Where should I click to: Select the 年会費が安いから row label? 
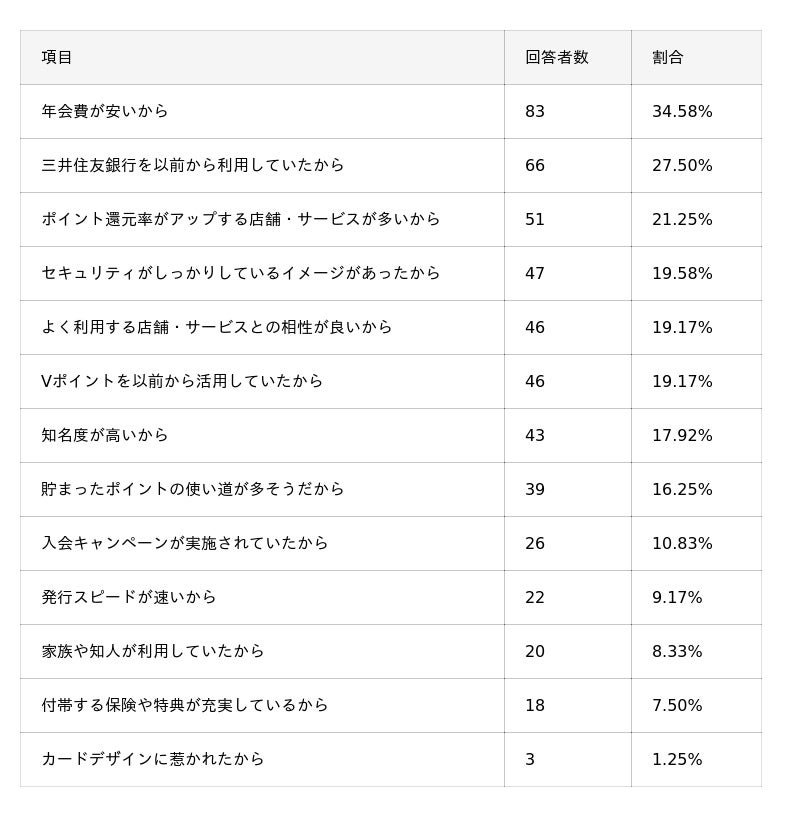click(105, 112)
